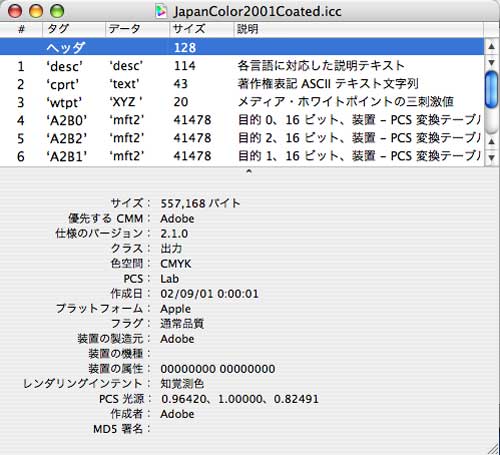Sort by the タグ column header
500x455 pixels.
[x=74, y=29]
